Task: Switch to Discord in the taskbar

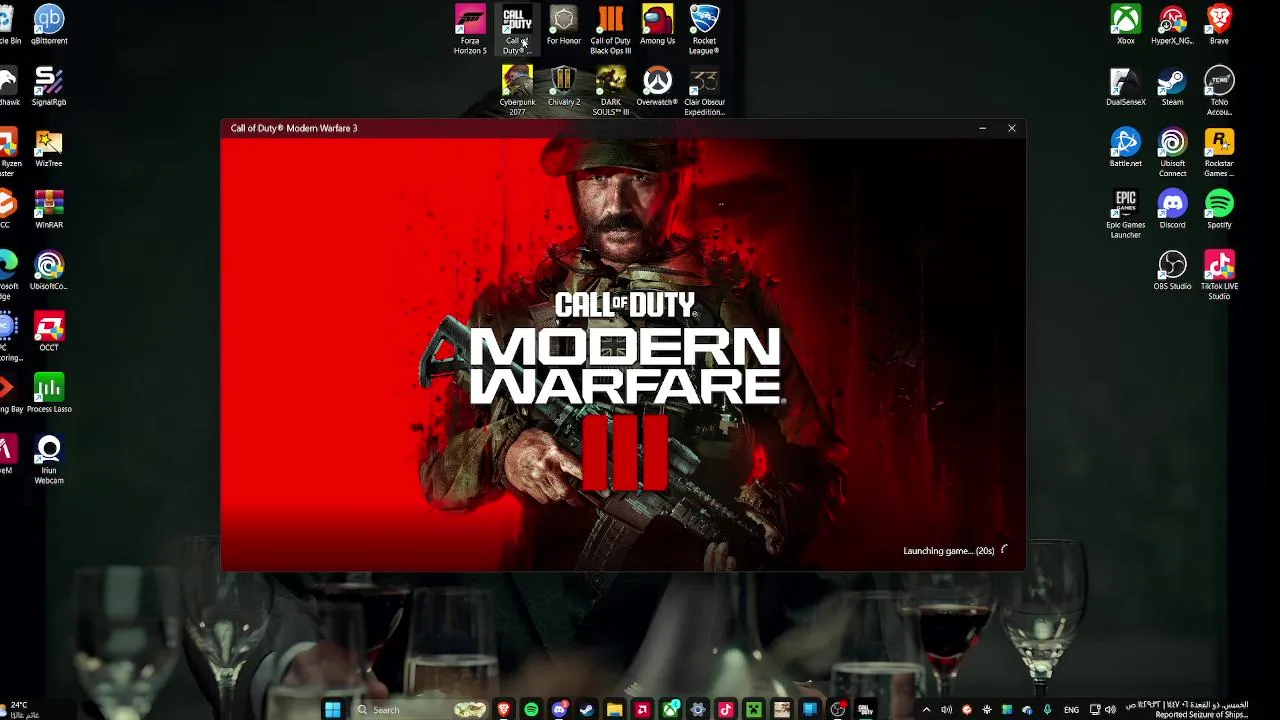Action: [559, 709]
